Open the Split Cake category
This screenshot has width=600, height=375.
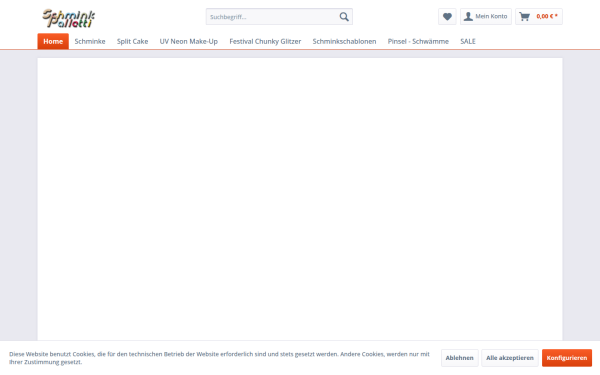(132, 41)
